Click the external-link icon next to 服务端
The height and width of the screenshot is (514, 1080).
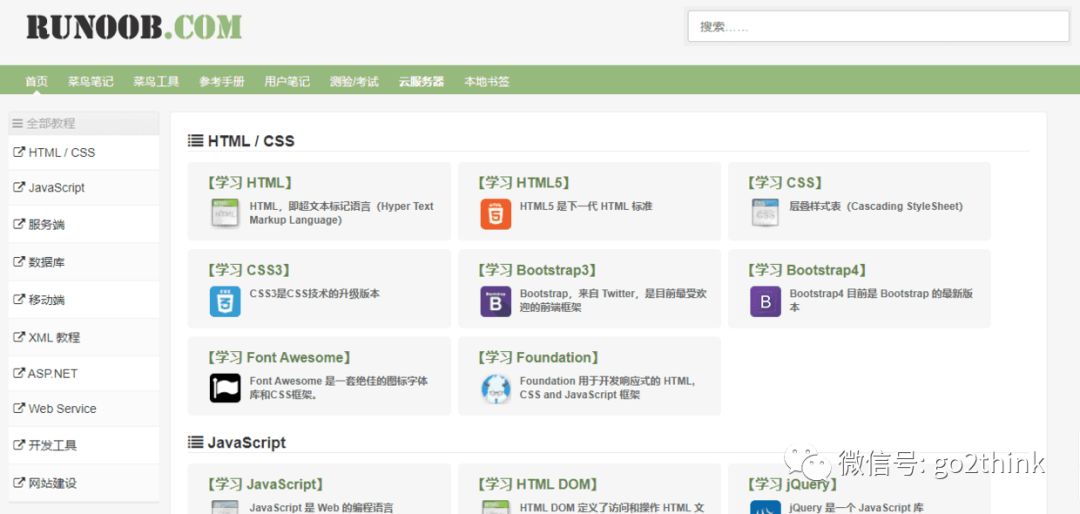click(19, 224)
